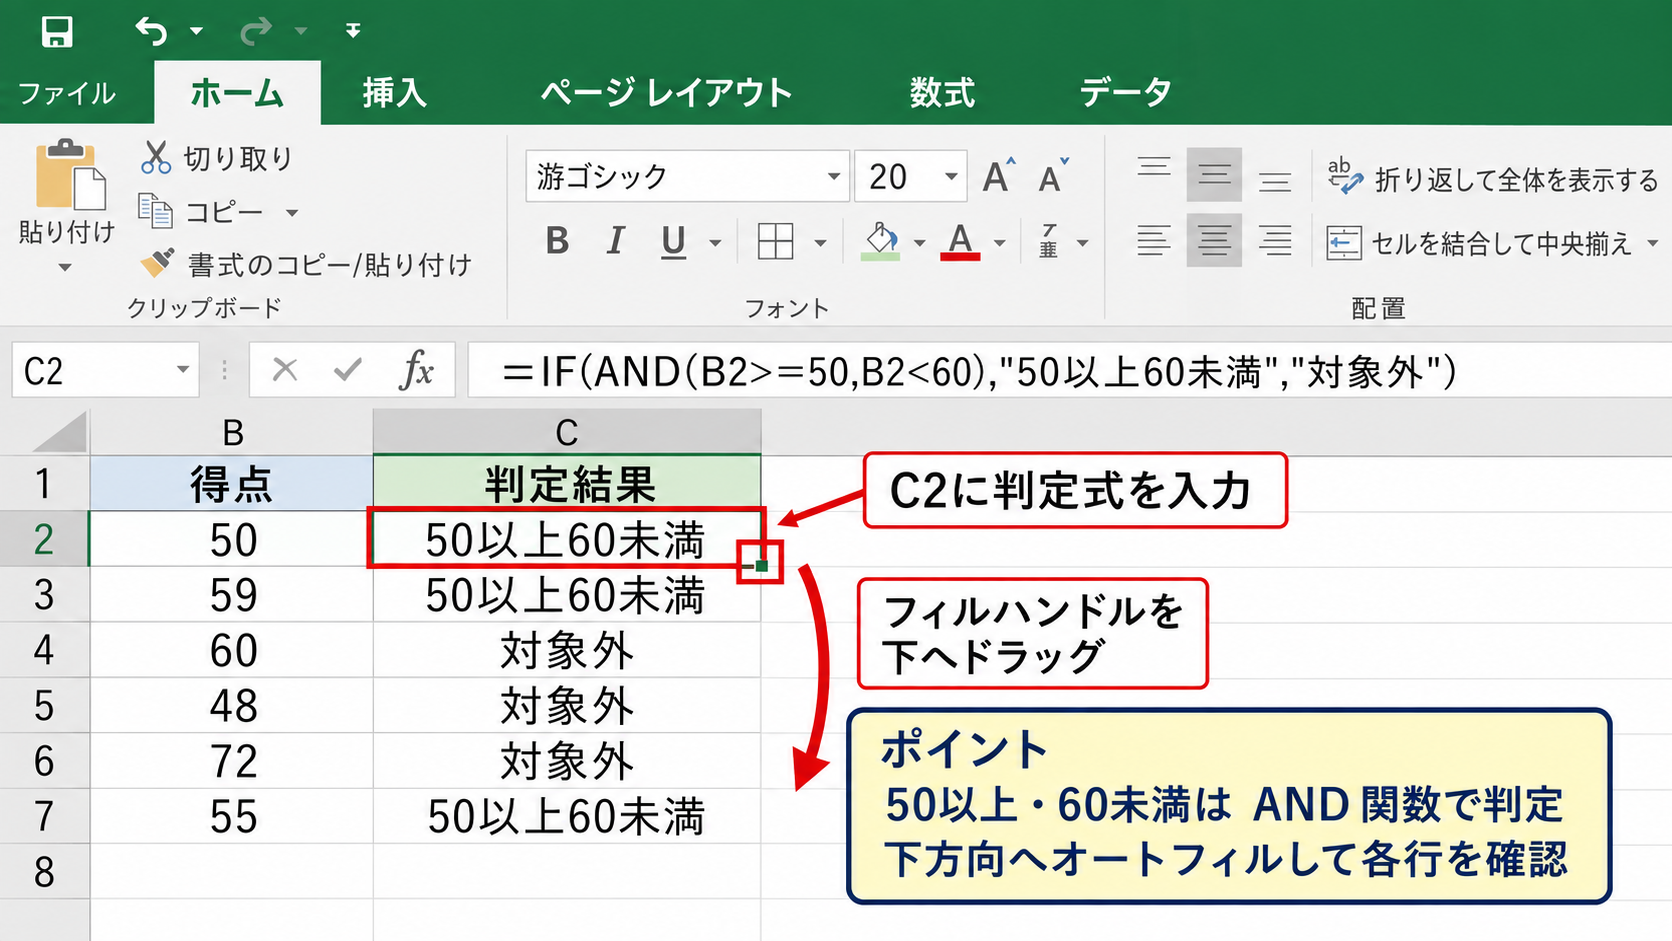Open the コピー dropdown arrow
The width and height of the screenshot is (1672, 941).
[292, 212]
